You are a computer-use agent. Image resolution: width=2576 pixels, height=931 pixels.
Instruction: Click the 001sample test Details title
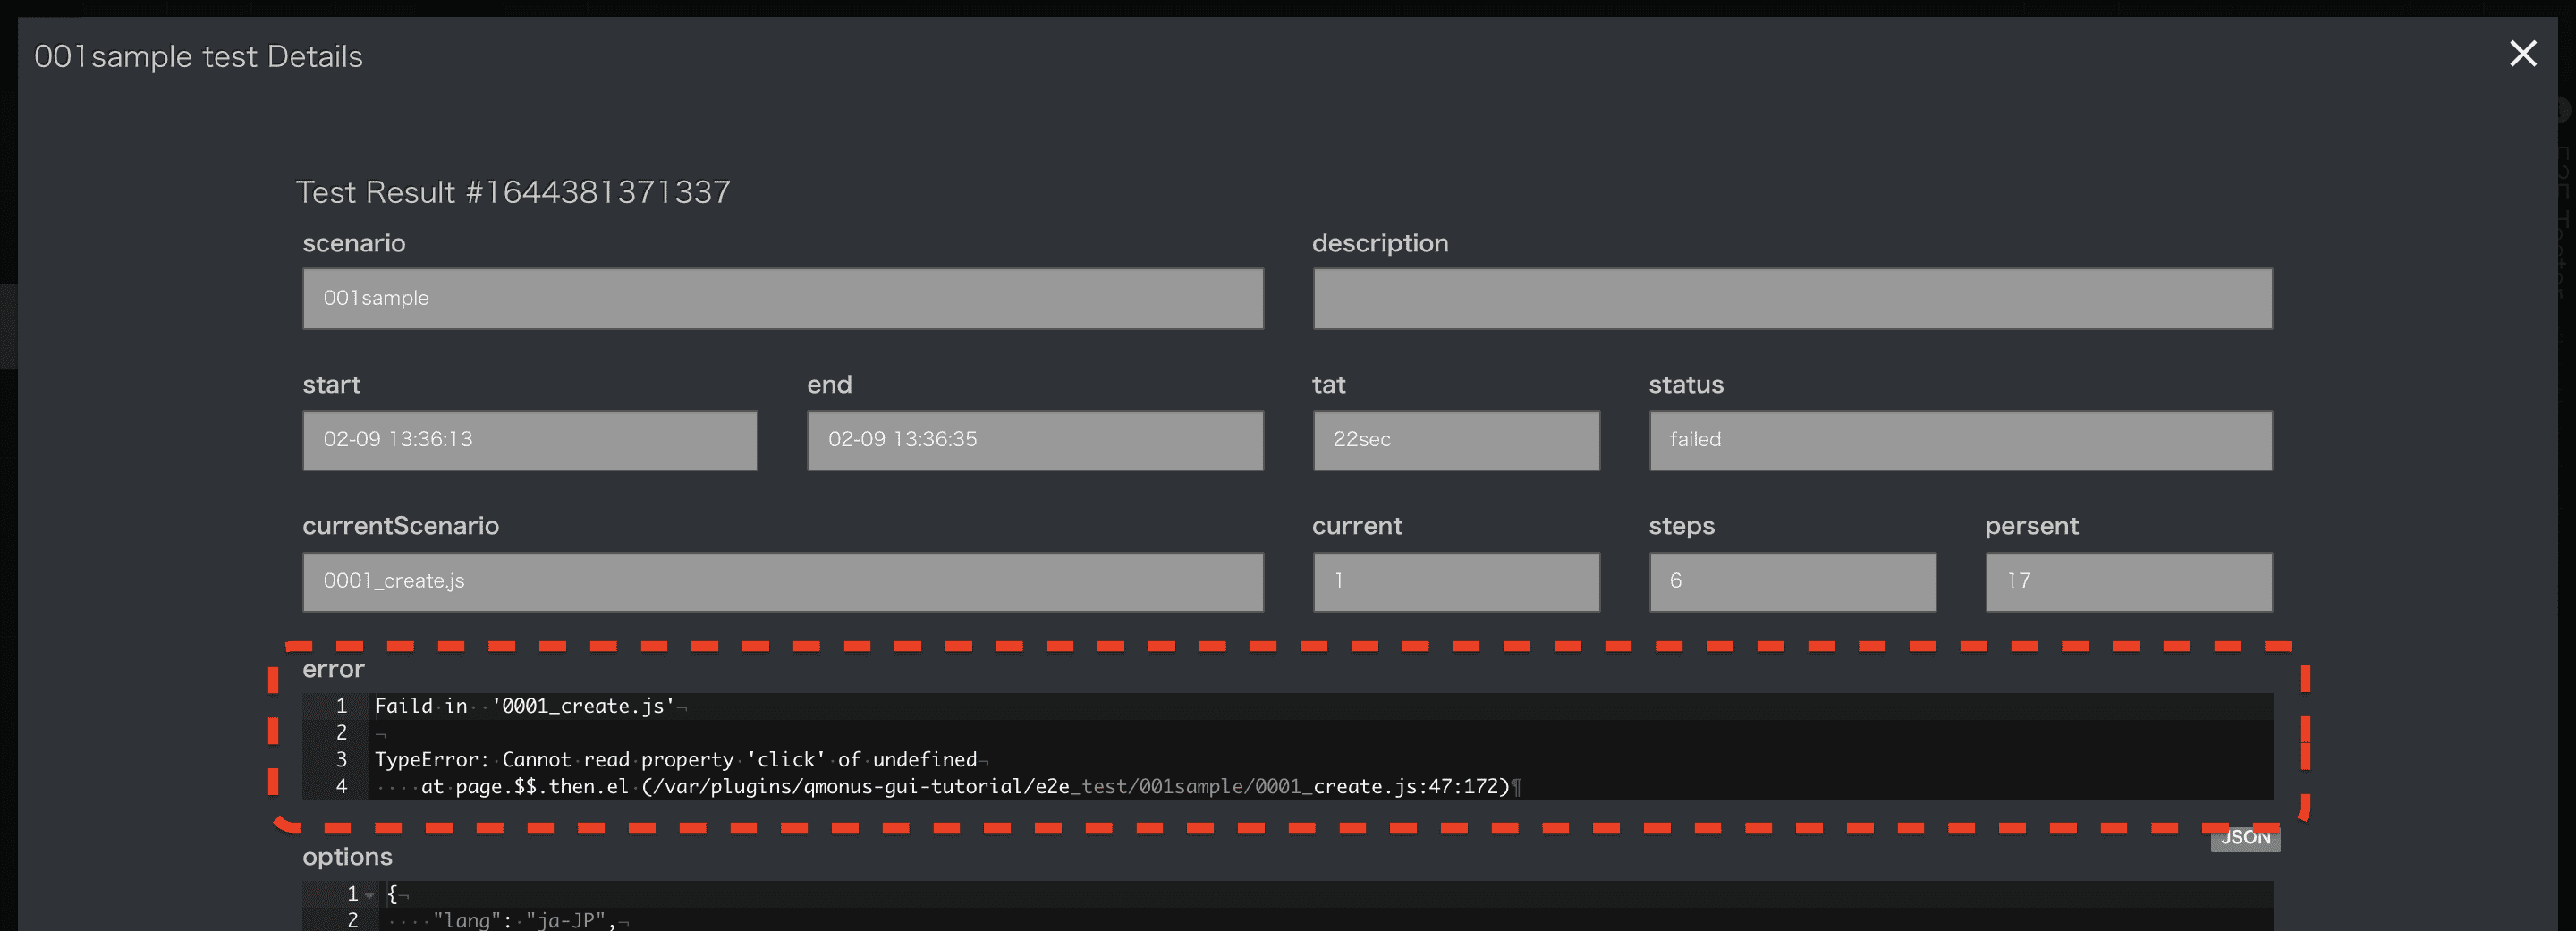198,57
